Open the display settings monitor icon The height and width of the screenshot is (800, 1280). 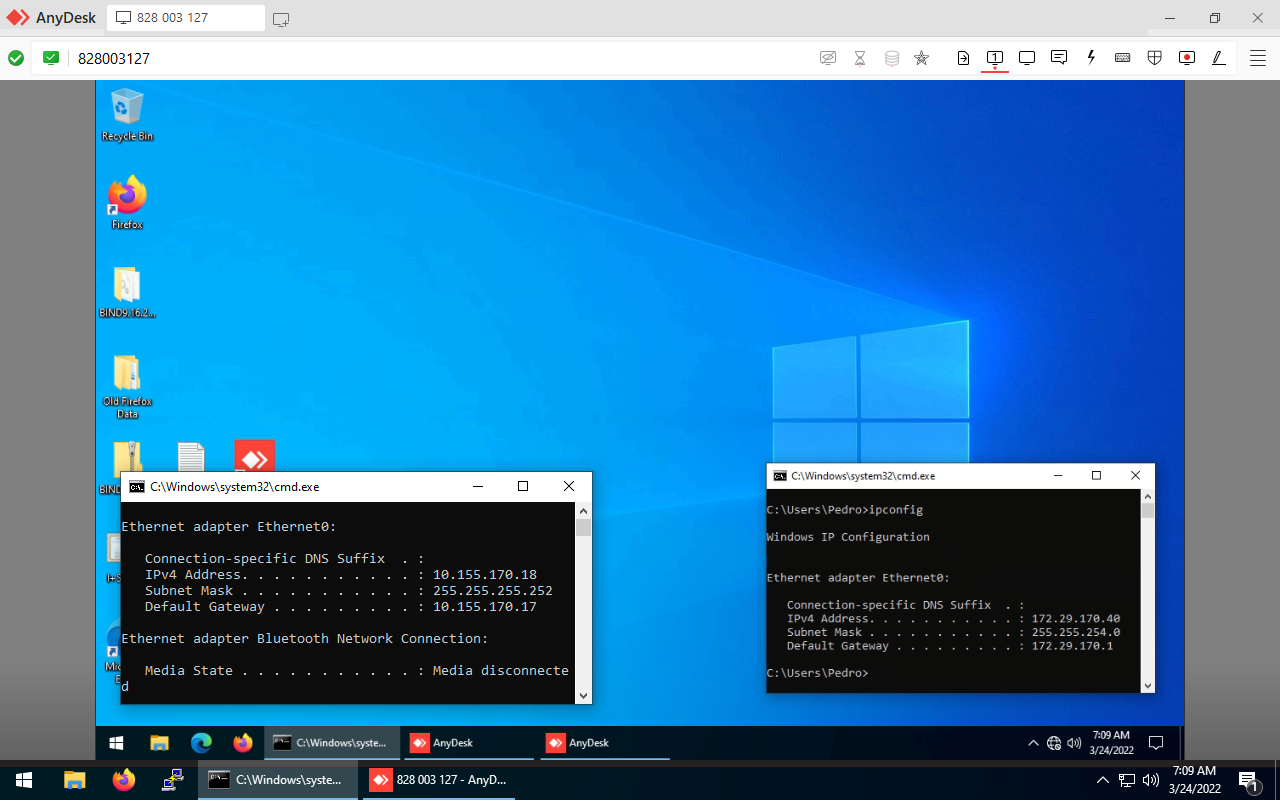point(1027,58)
